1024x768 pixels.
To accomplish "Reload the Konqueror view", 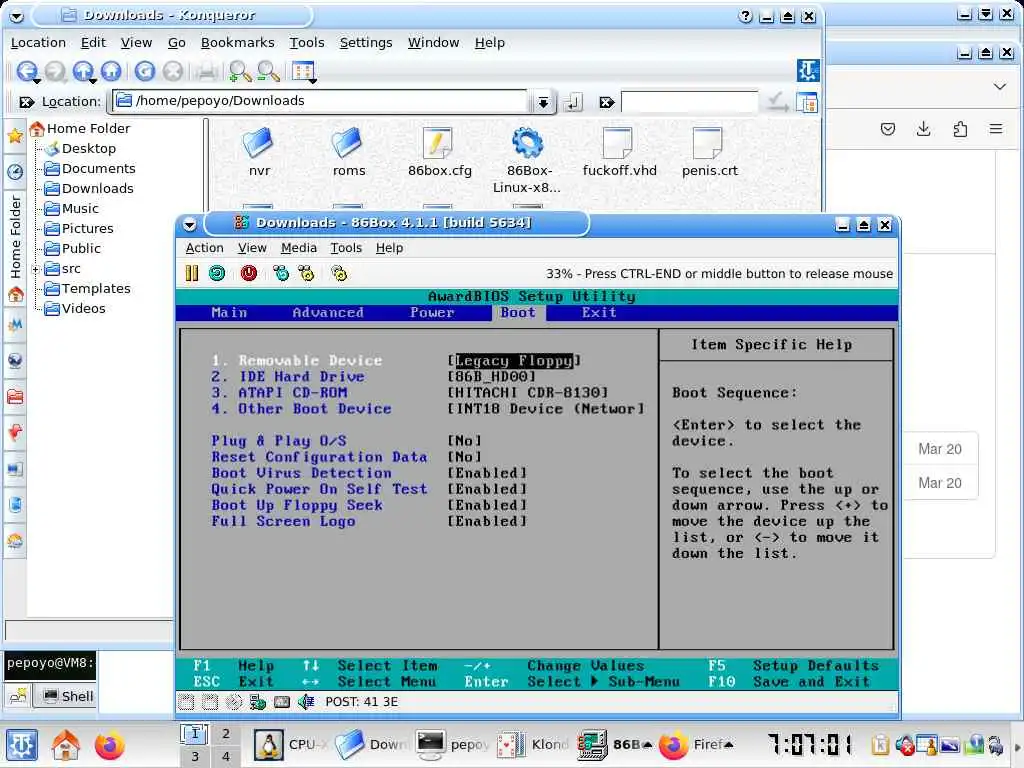I will click(145, 71).
